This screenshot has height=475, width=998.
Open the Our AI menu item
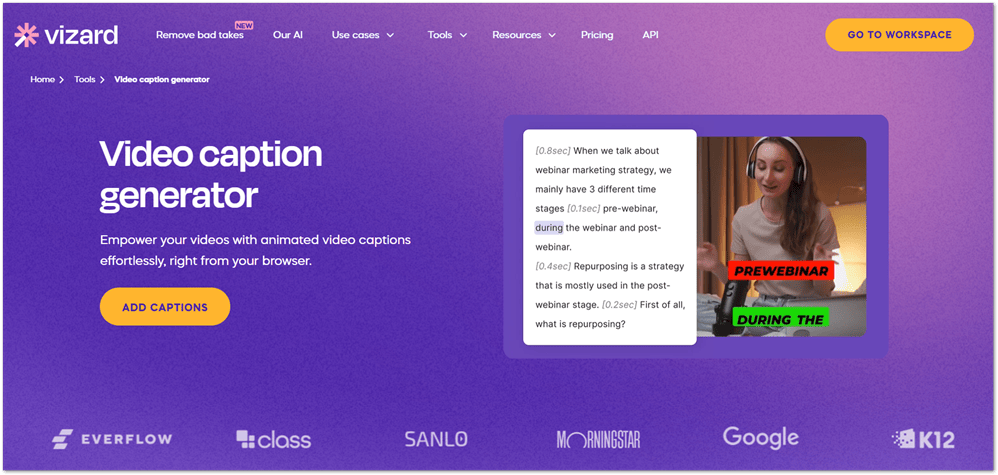pos(288,35)
